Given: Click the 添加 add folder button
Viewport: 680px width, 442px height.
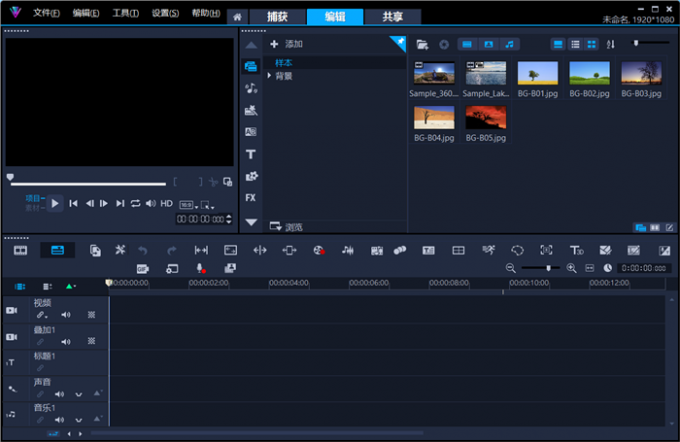Looking at the screenshot, I should 286,44.
